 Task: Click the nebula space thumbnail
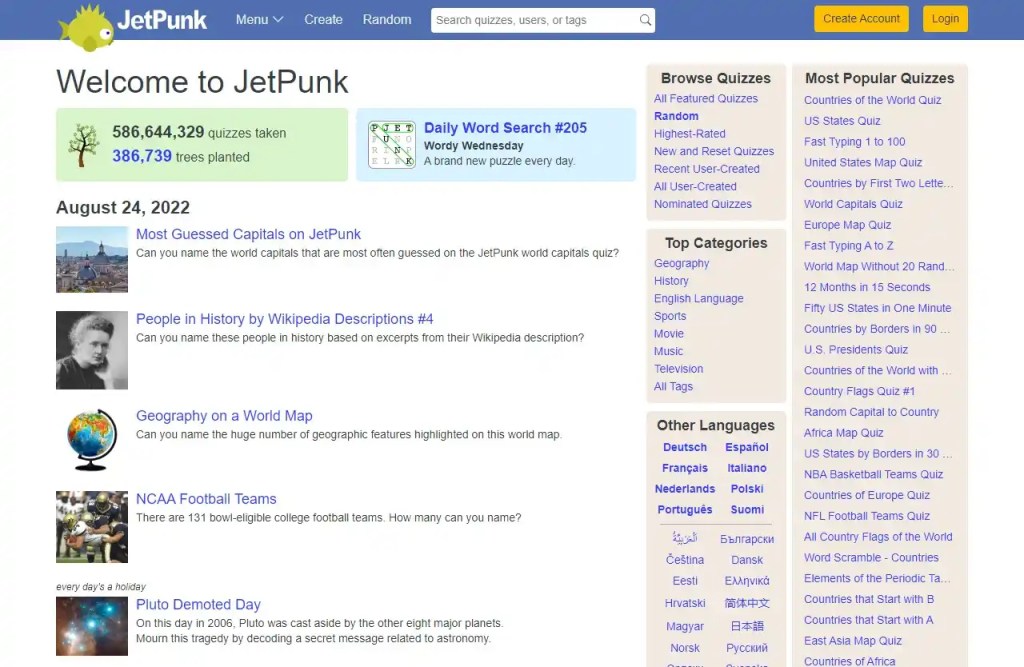[x=92, y=626]
